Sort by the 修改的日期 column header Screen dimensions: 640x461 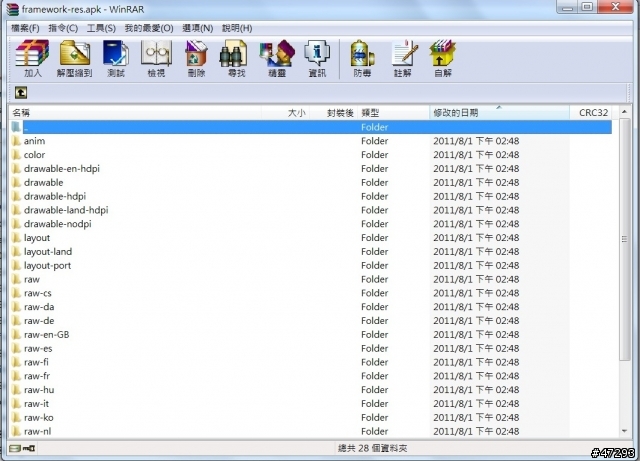pyautogui.click(x=499, y=113)
